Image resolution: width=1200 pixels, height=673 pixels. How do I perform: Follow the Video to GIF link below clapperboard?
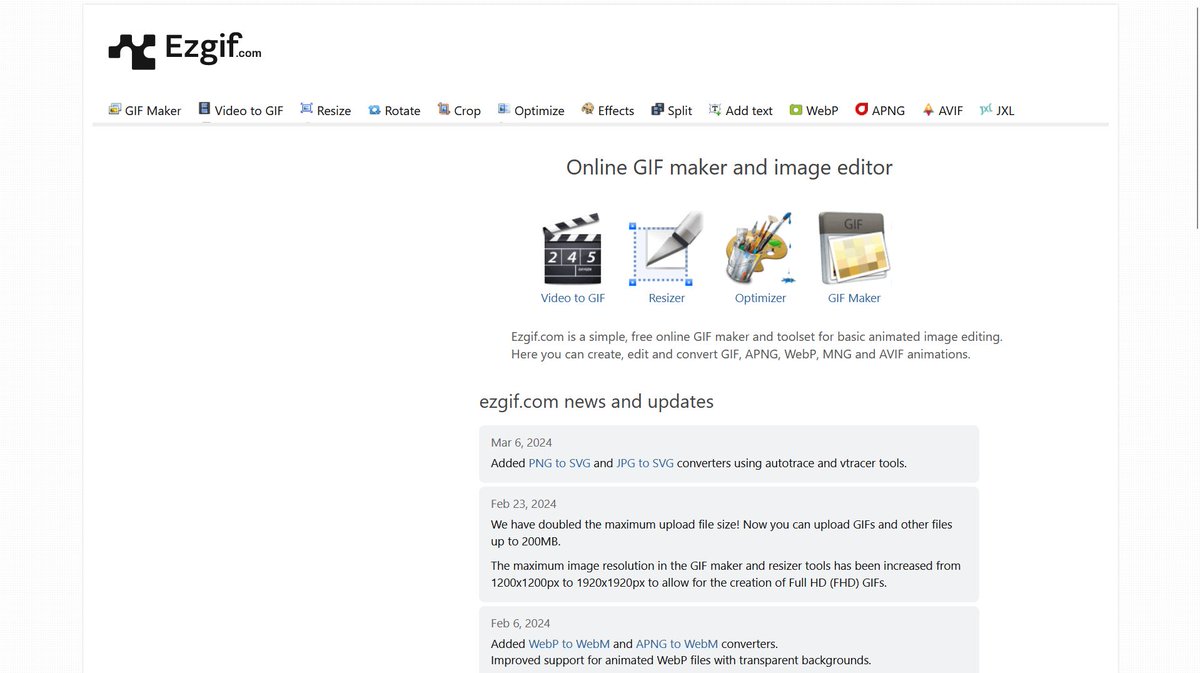(573, 298)
